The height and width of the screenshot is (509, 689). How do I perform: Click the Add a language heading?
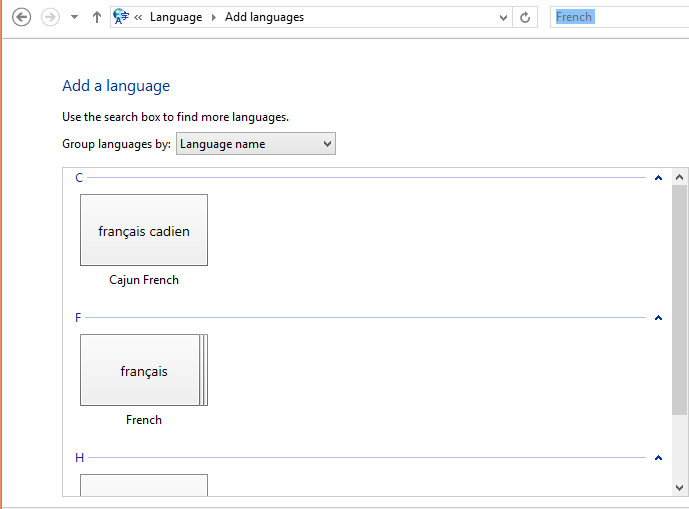click(116, 86)
